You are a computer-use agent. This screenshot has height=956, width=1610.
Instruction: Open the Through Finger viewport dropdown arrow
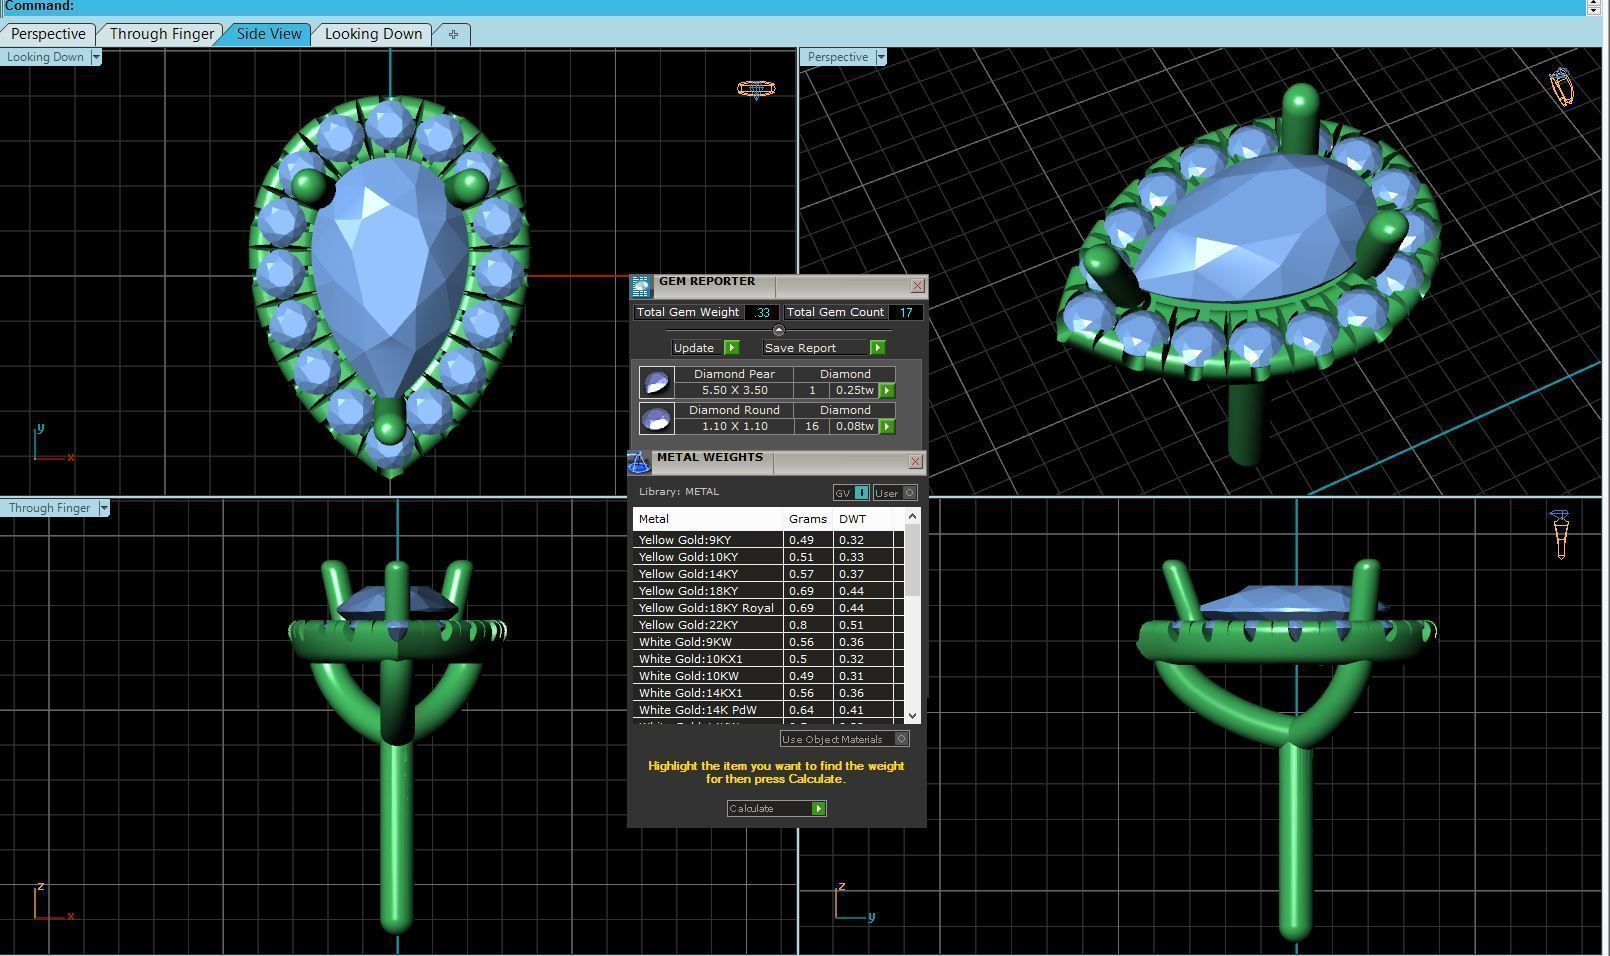104,508
